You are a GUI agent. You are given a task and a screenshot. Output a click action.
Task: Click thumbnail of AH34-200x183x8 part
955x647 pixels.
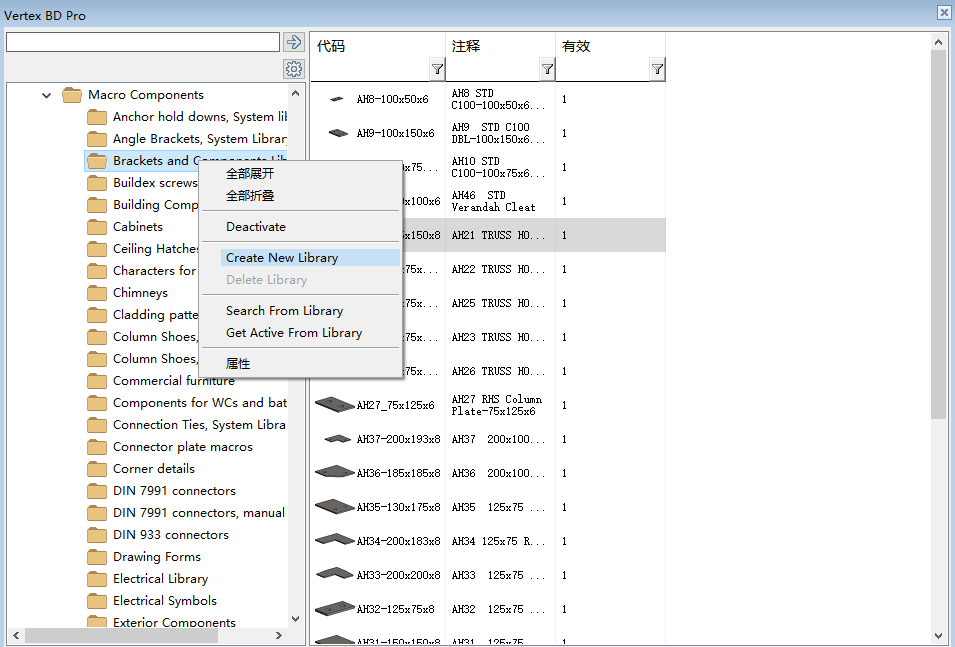point(334,540)
